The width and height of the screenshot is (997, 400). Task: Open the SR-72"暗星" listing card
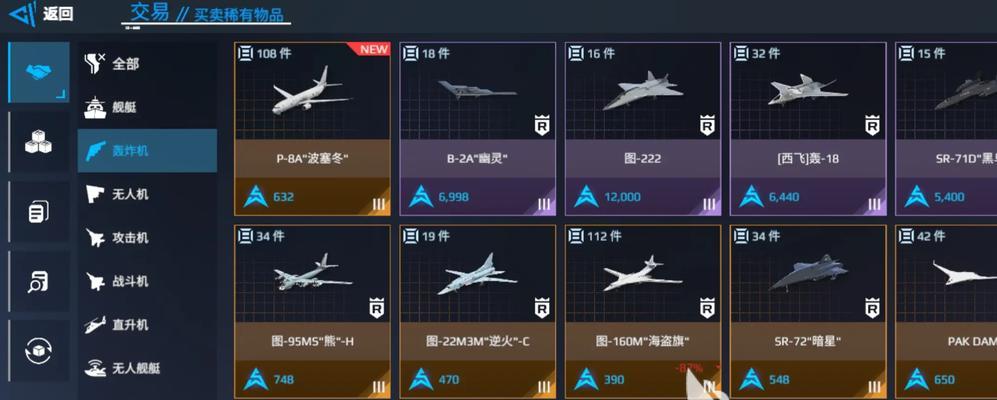[808, 312]
